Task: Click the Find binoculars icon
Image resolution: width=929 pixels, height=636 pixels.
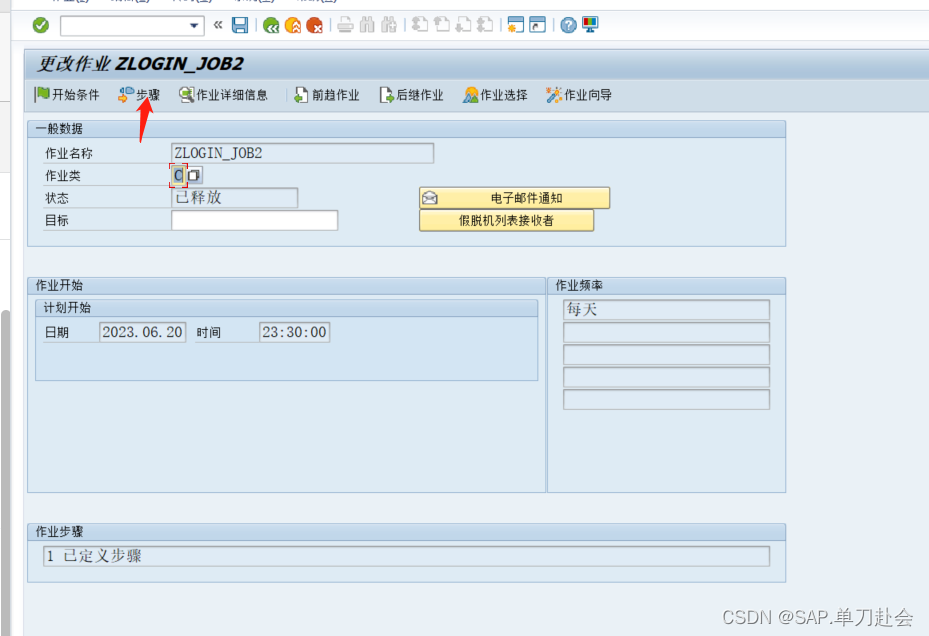Action: (x=367, y=25)
